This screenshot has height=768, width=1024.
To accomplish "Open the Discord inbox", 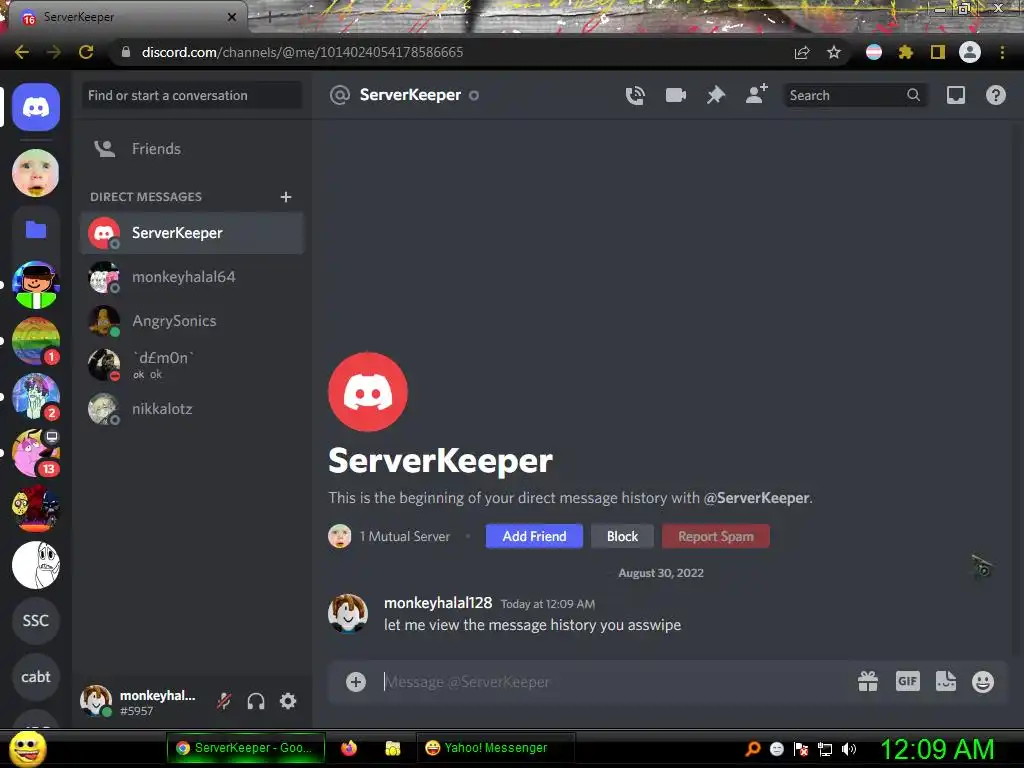I will 955,95.
